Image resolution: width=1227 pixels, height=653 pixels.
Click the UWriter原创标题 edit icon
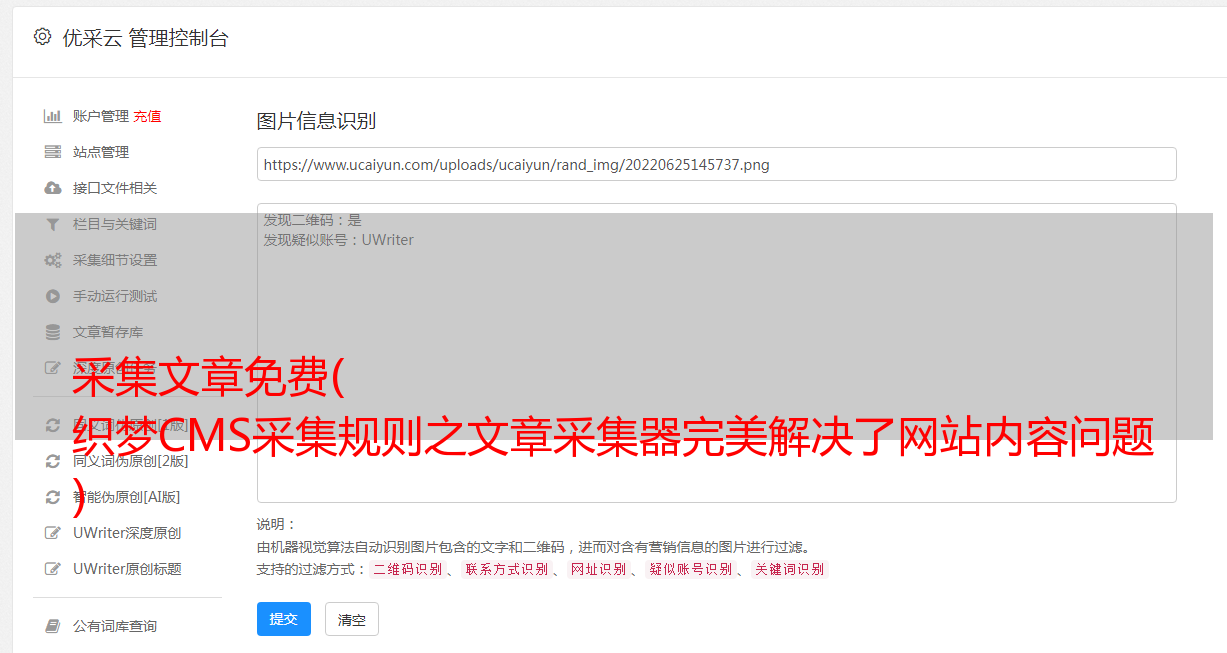click(53, 569)
